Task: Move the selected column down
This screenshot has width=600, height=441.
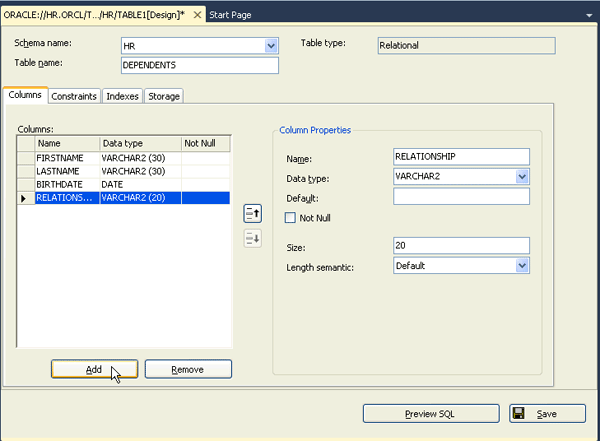Action: [x=252, y=237]
